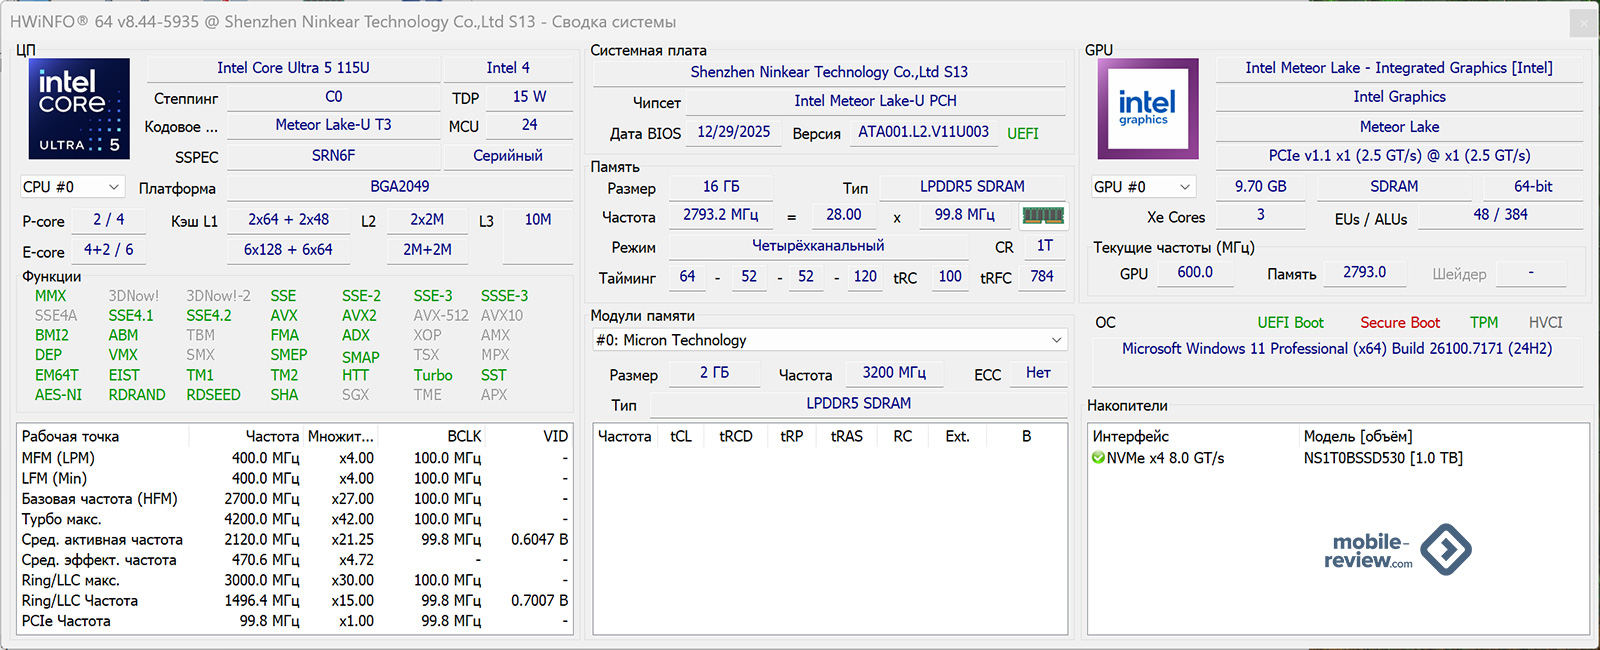Select the Shenzhen Ninkear S13 motherboard field
This screenshot has height=650, width=1600.
[829, 72]
